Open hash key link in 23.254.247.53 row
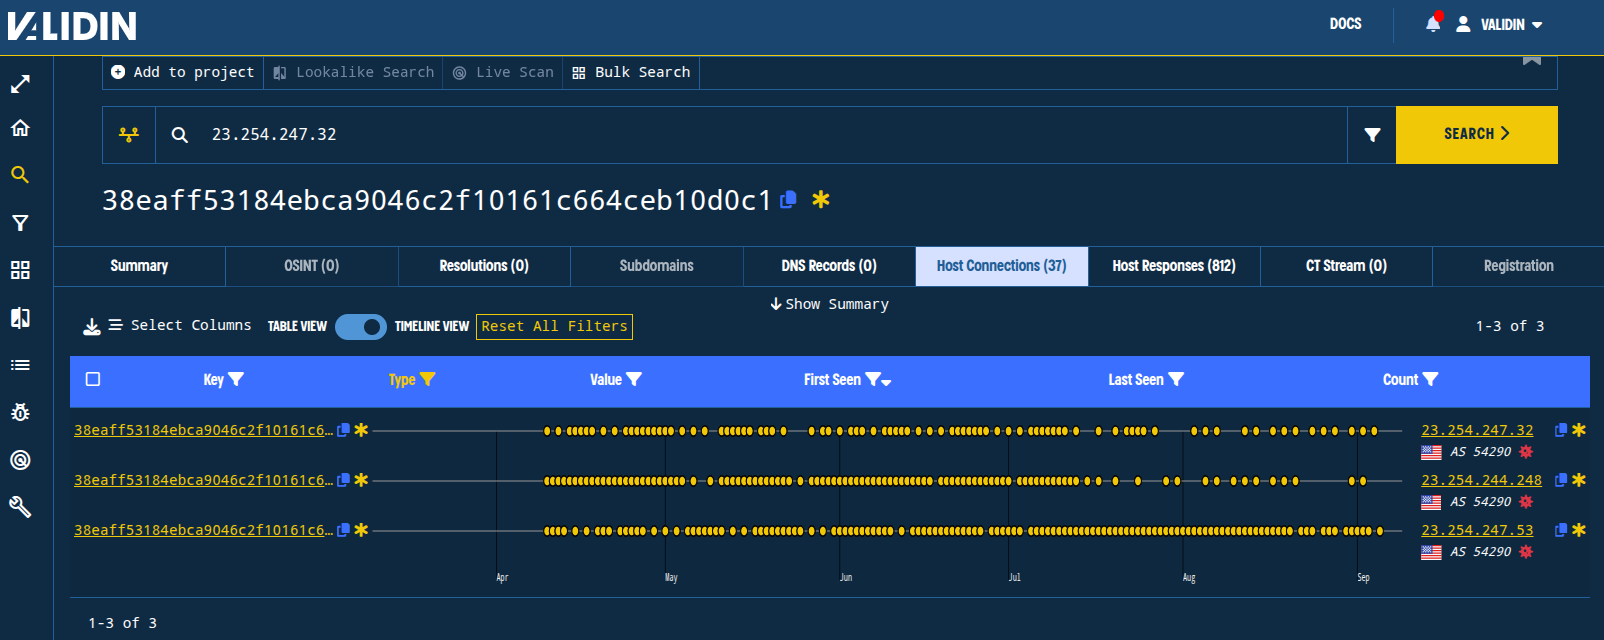Viewport: 1604px width, 640px height. [203, 530]
